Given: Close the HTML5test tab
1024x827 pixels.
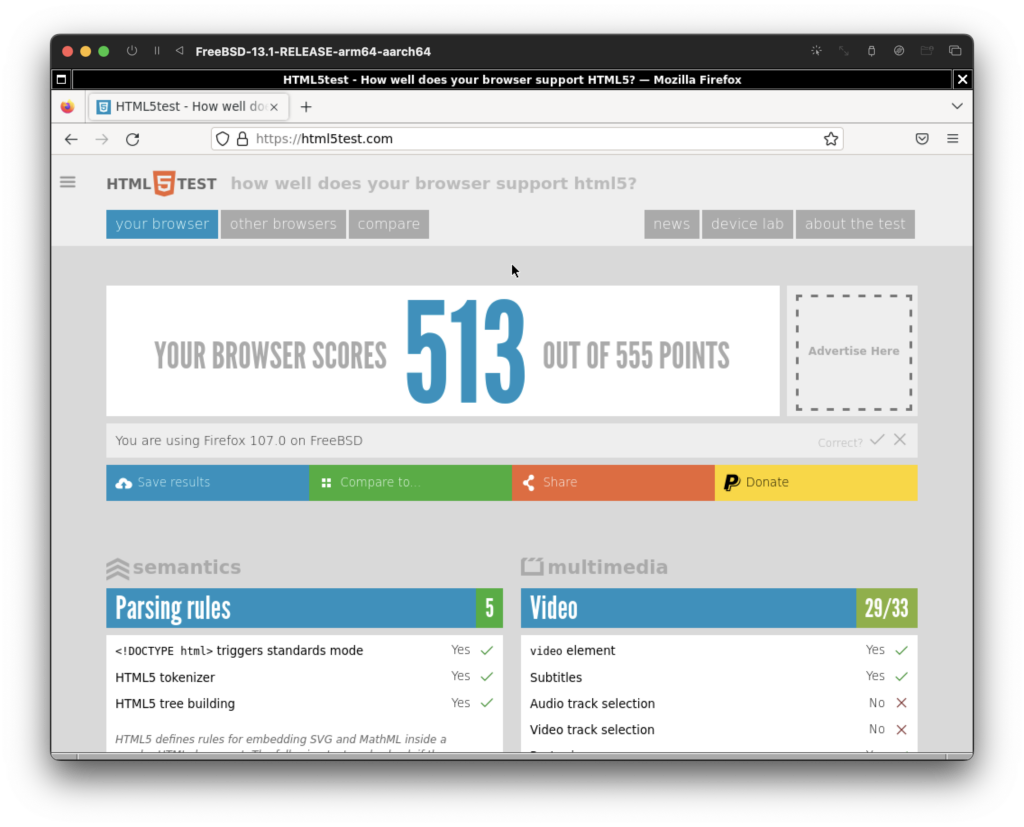Looking at the screenshot, I should [x=274, y=106].
